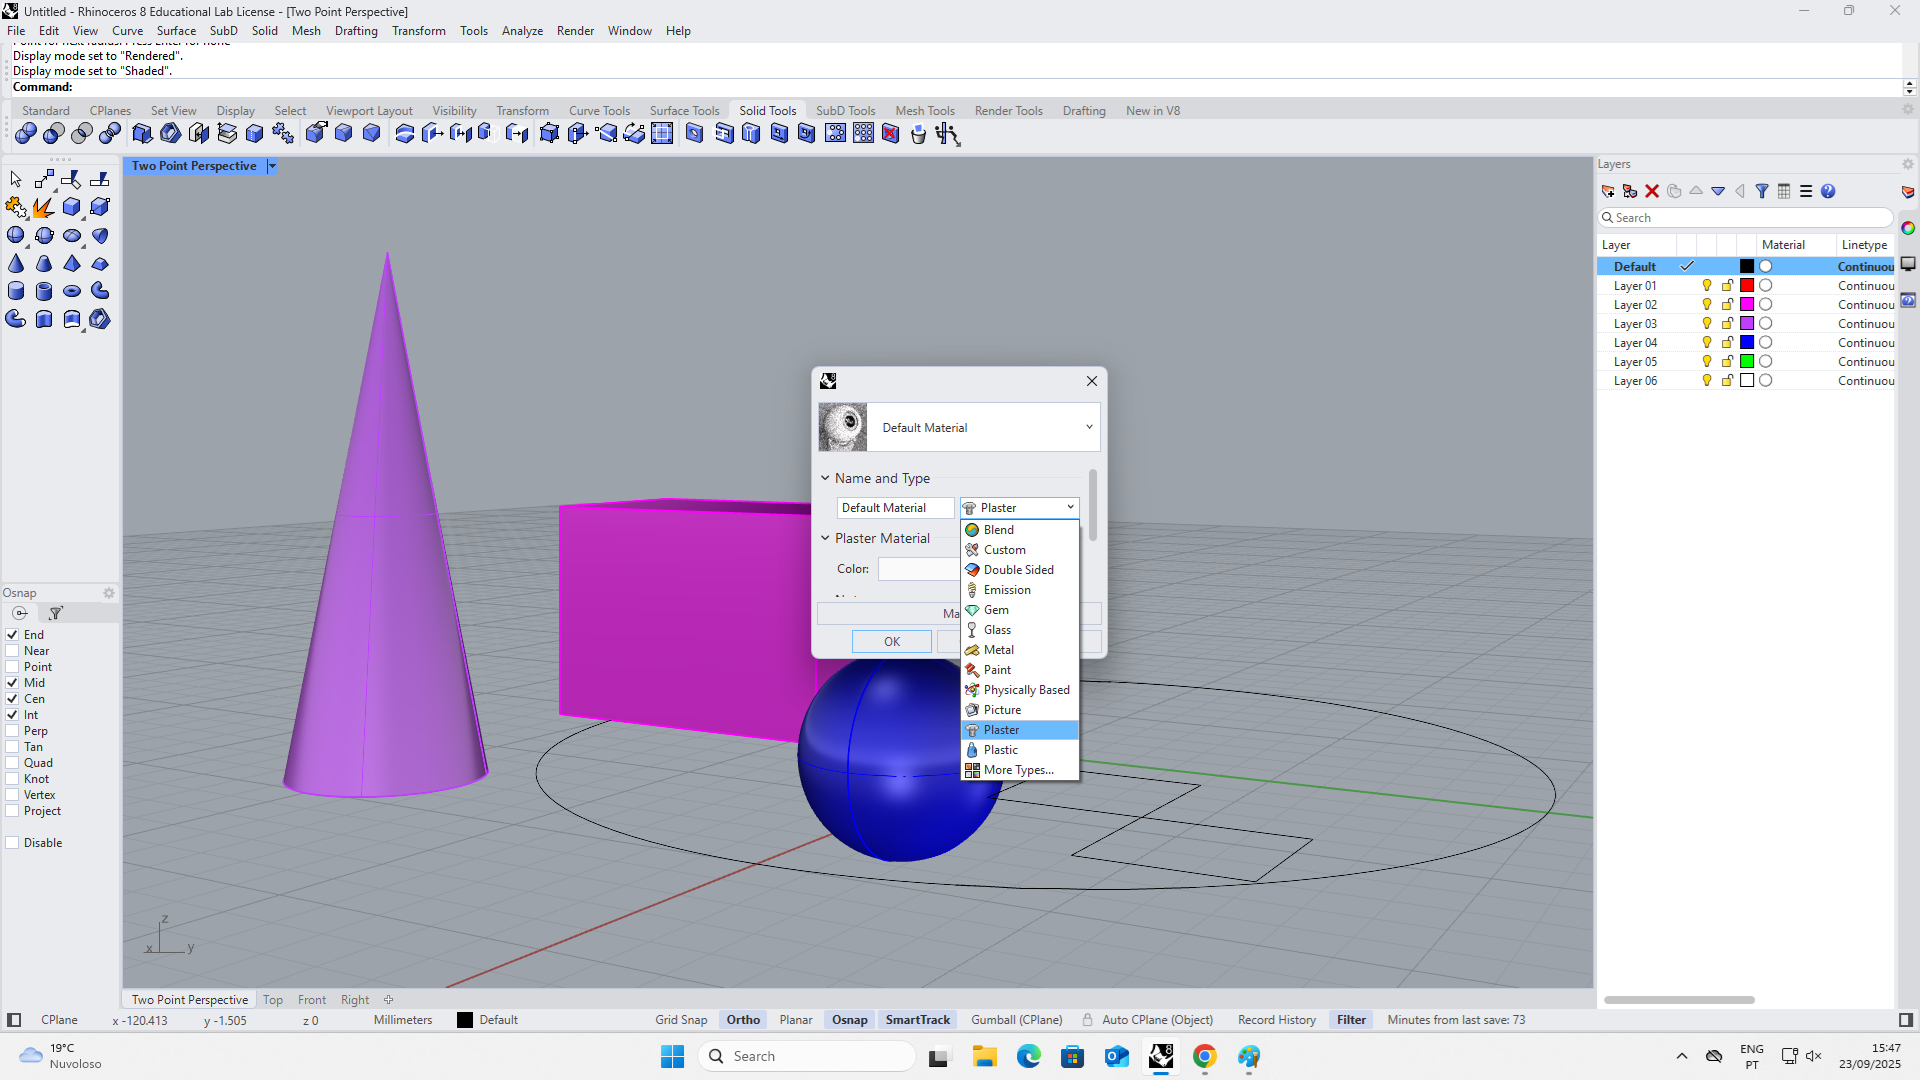
Task: Select the Sphere tool icon
Action: click(x=16, y=235)
